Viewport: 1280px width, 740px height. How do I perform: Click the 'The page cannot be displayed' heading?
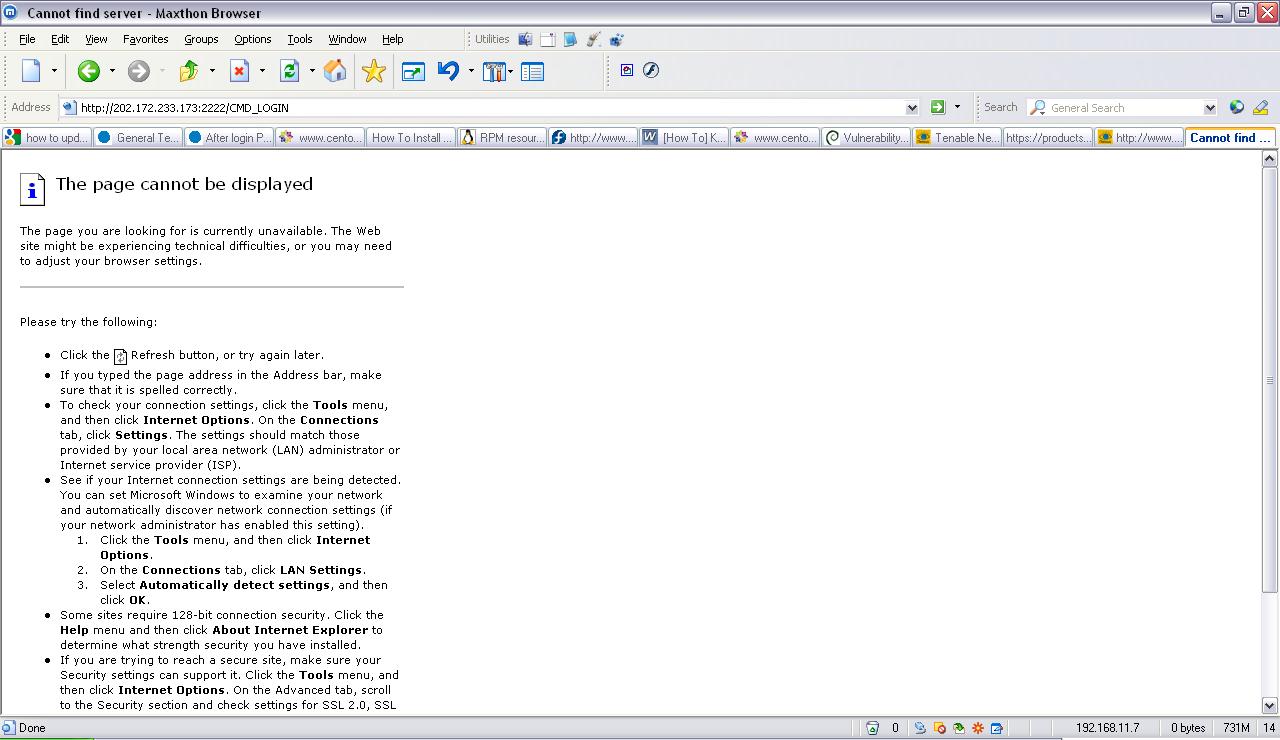[184, 184]
